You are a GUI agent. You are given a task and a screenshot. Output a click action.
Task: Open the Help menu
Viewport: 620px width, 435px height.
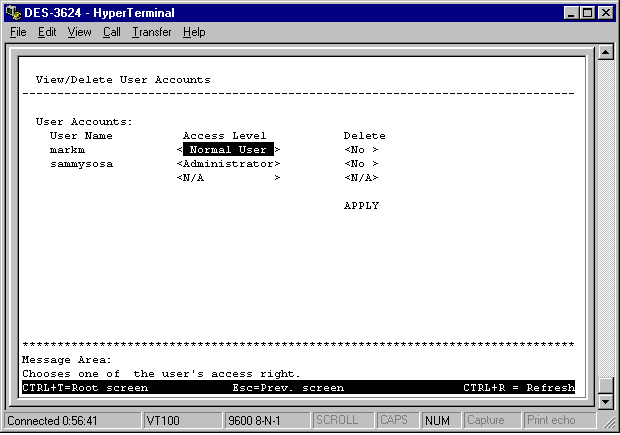tap(194, 32)
